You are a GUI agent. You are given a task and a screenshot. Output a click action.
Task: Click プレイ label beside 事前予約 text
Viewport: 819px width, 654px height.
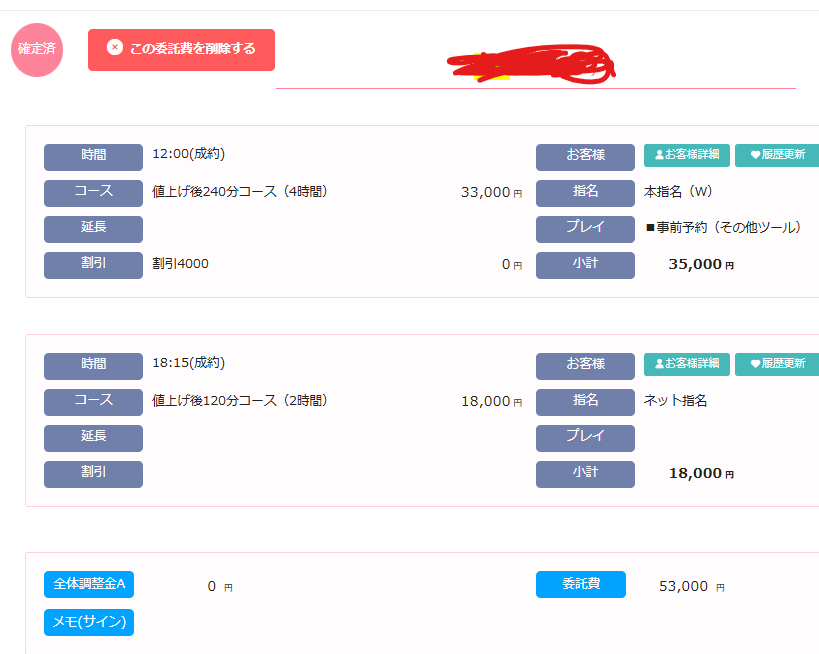click(585, 229)
